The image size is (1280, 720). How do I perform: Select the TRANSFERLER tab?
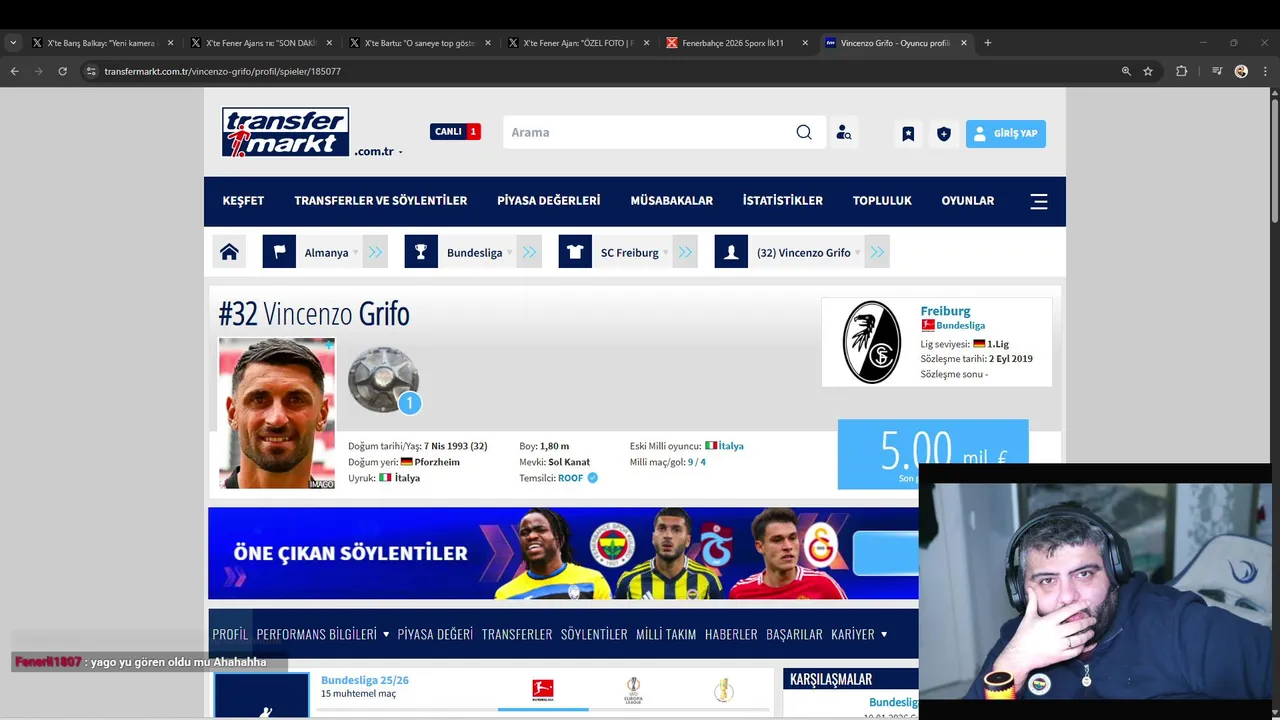[517, 634]
